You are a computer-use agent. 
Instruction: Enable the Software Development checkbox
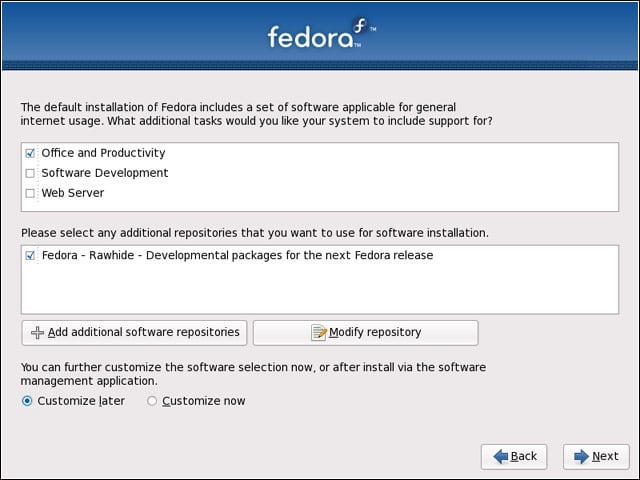pyautogui.click(x=30, y=173)
